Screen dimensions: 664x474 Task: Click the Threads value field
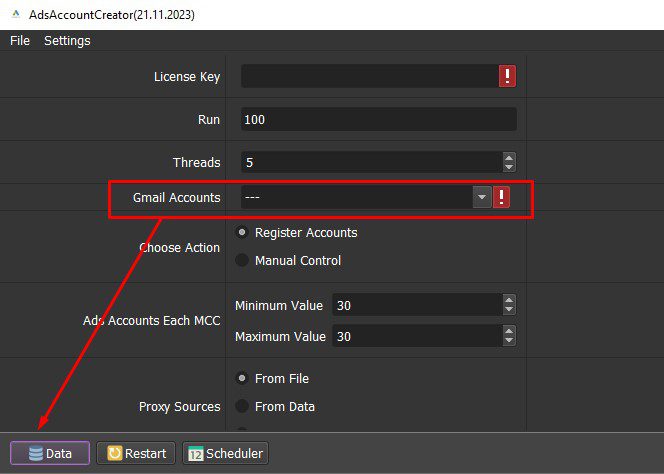click(372, 162)
